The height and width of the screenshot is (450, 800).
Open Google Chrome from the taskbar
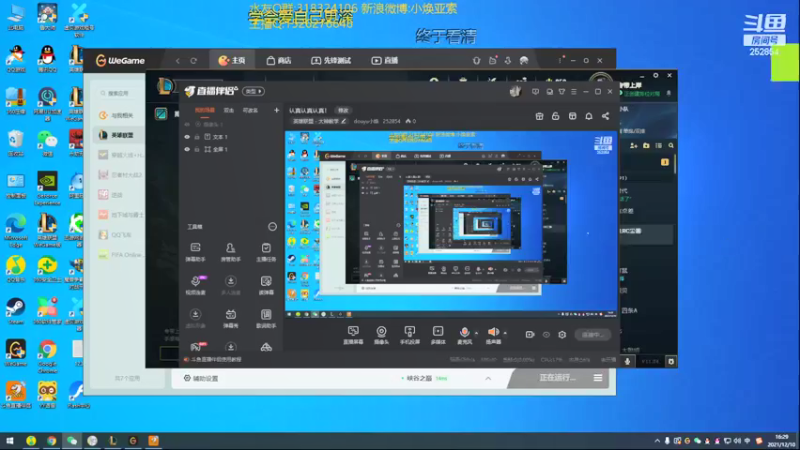pyautogui.click(x=52, y=441)
